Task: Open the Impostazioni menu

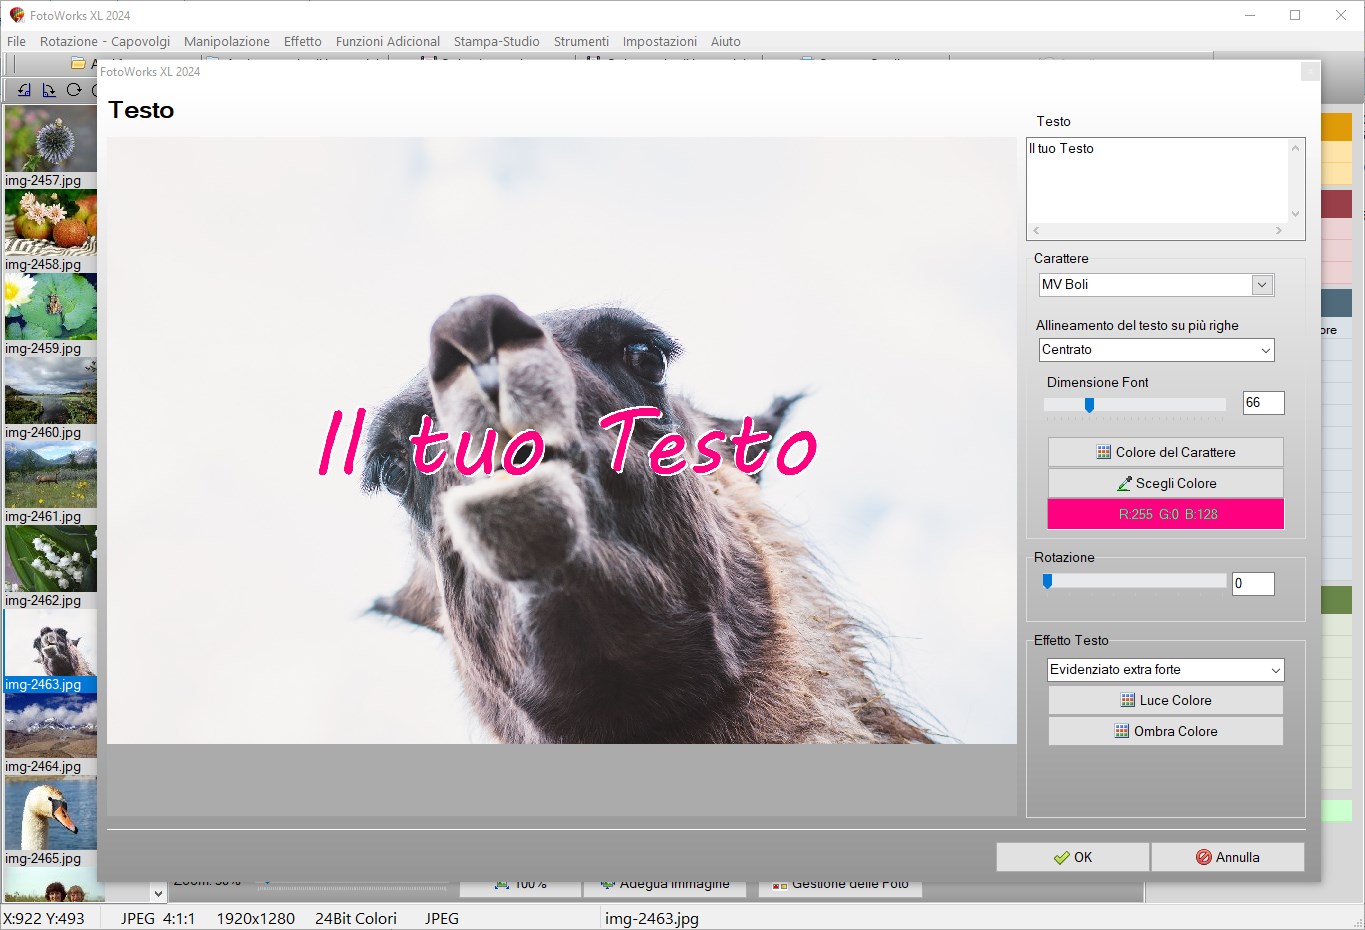Action: pyautogui.click(x=660, y=41)
